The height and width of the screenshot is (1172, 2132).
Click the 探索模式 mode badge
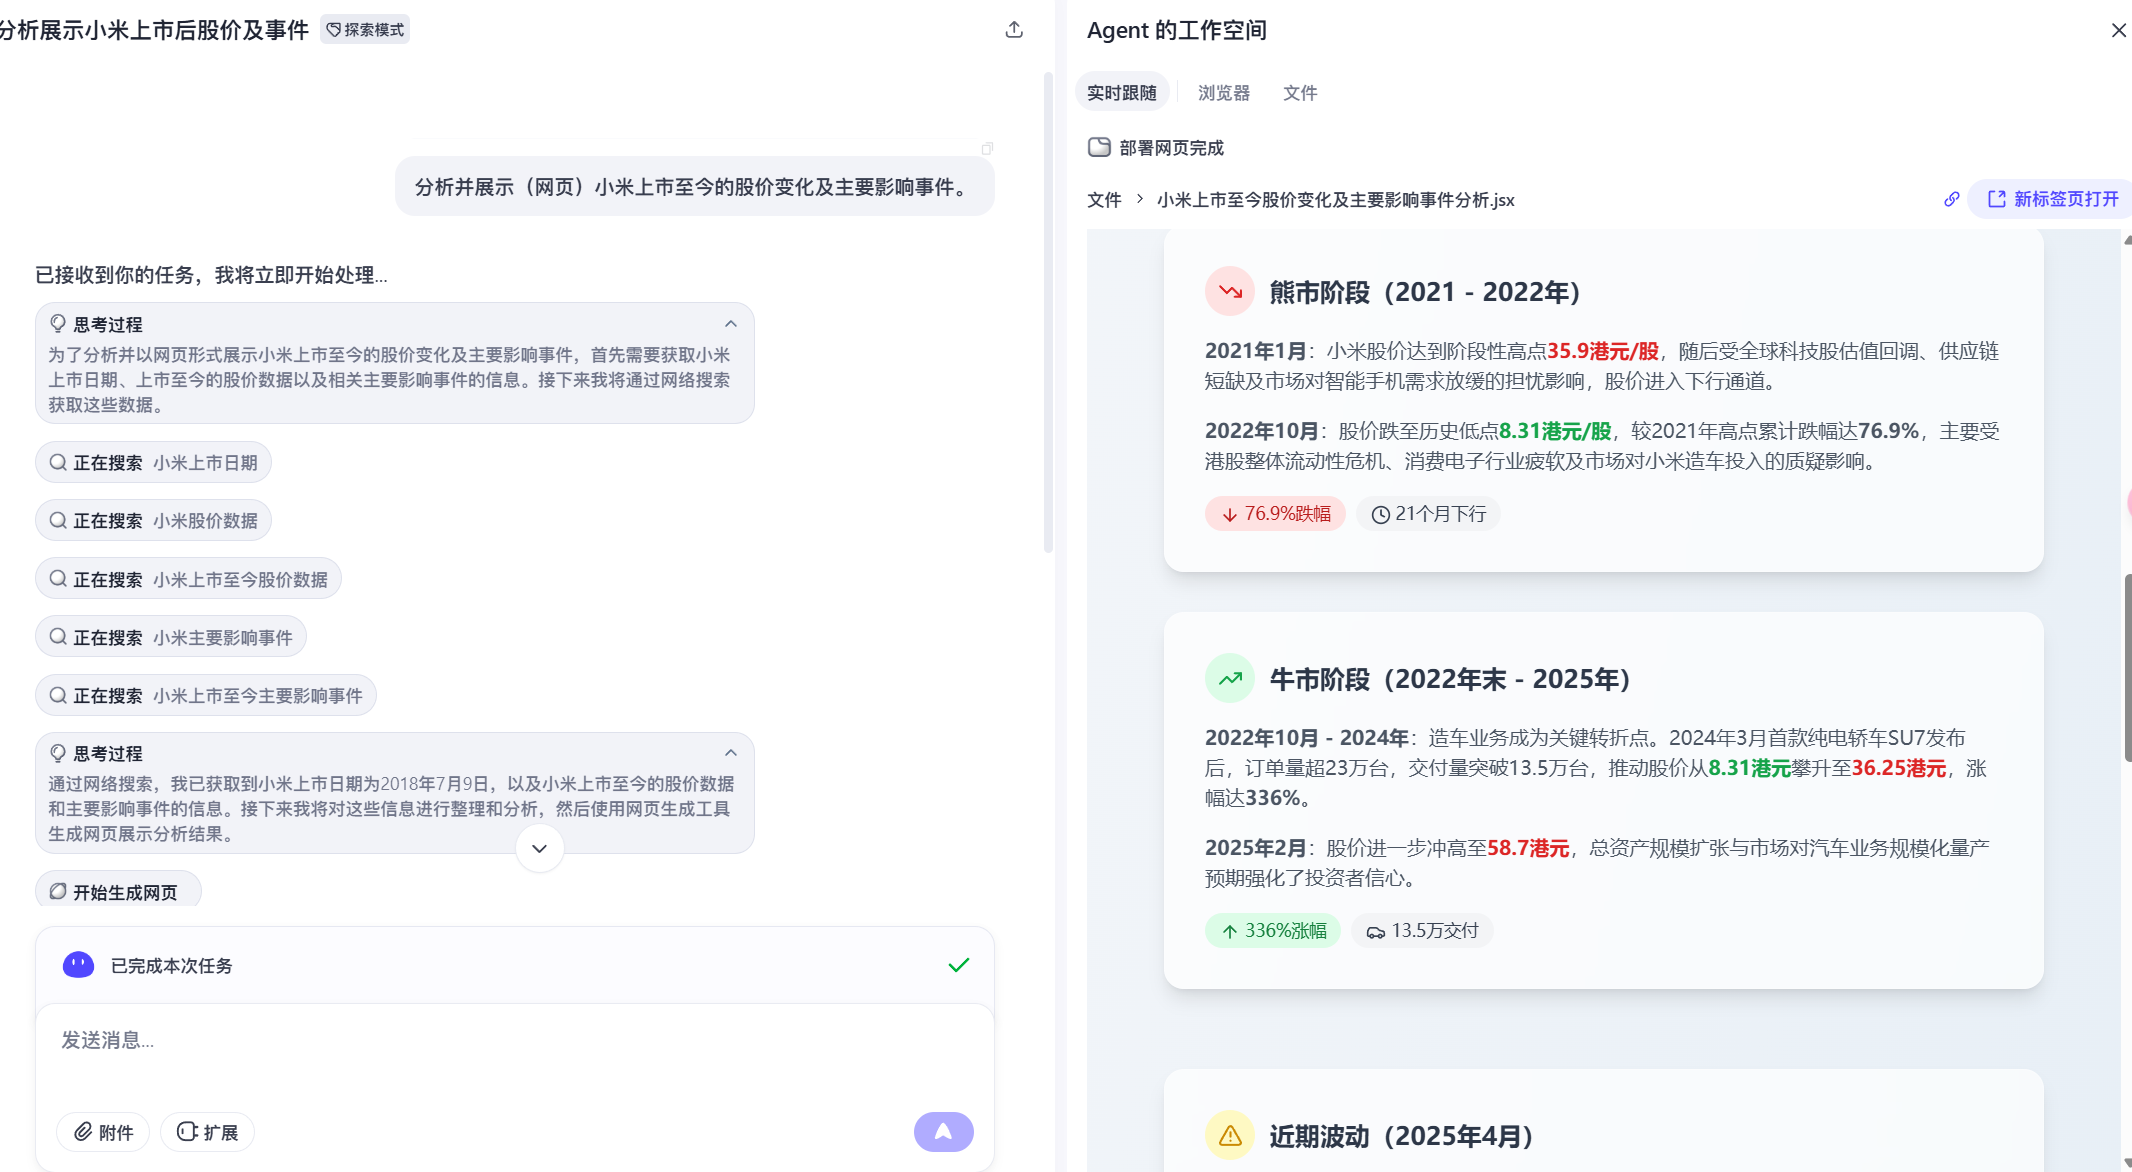[365, 30]
